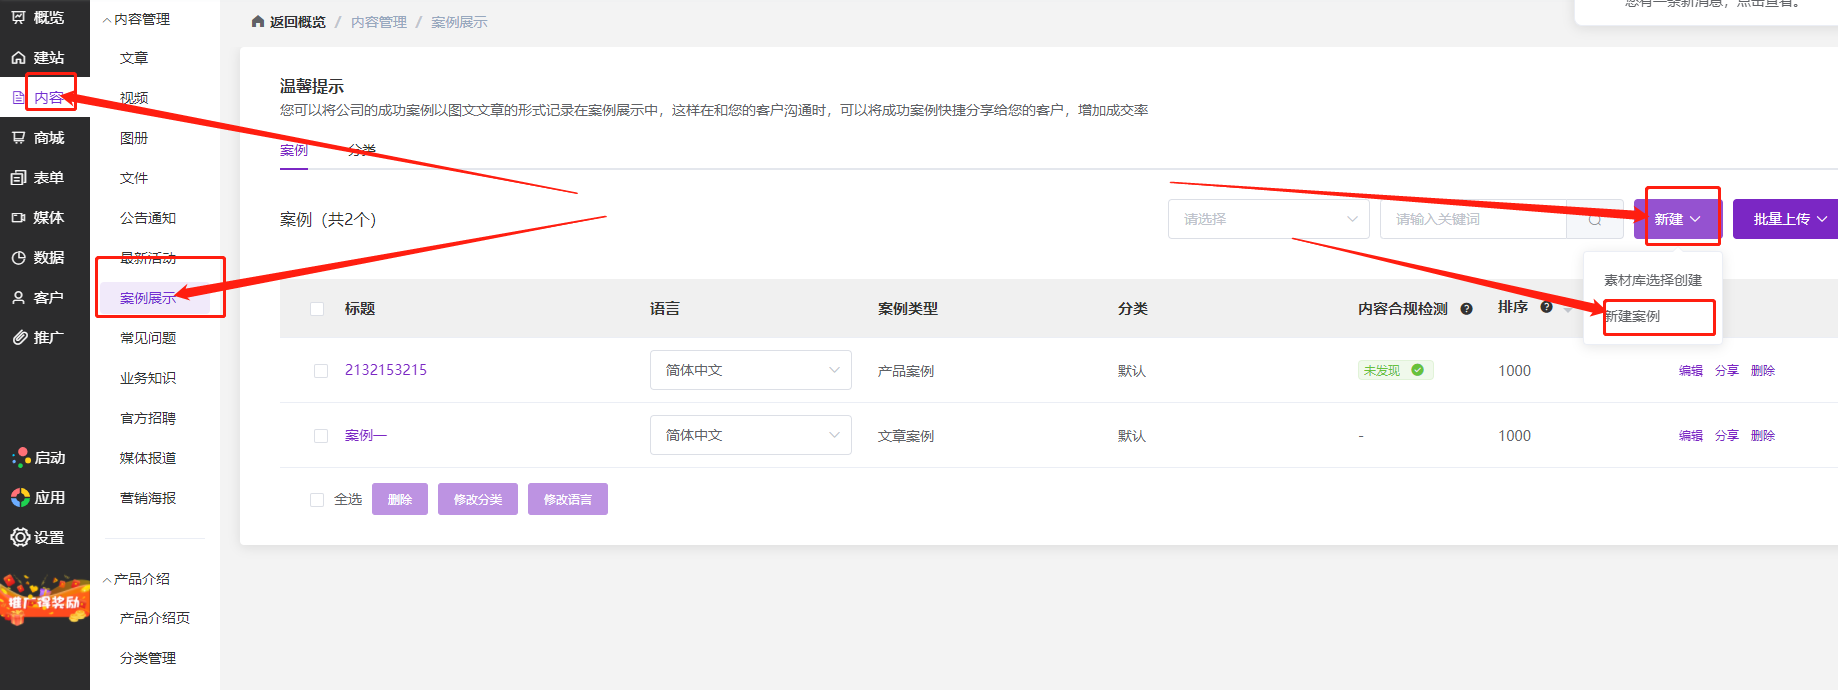Open language dropdown for 2132153215 row
Viewport: 1838px width, 690px height.
point(751,370)
